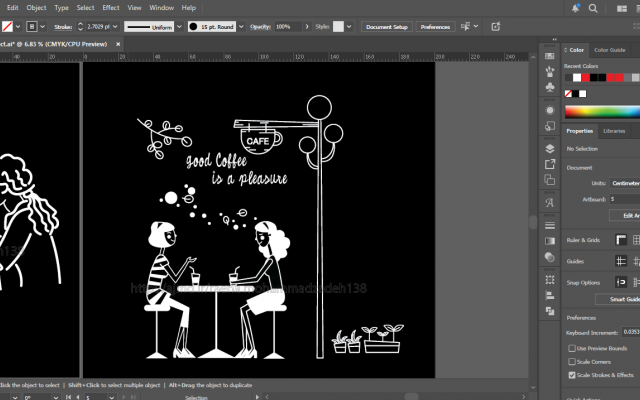Image resolution: width=640 pixels, height=400 pixels.
Task: Click the Align panel icon
Action: pyautogui.click(x=550, y=296)
